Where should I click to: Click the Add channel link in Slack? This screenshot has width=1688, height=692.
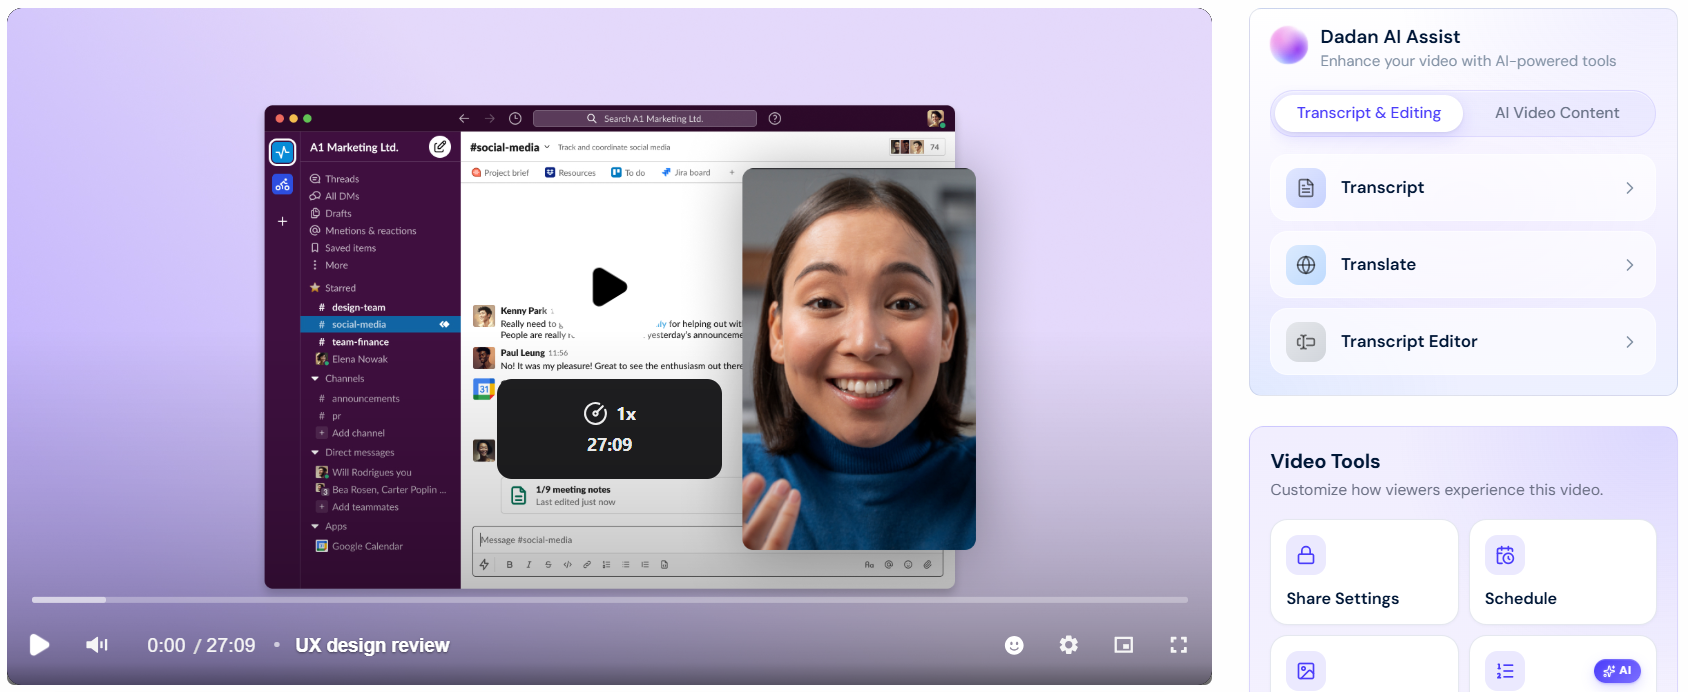(351, 433)
